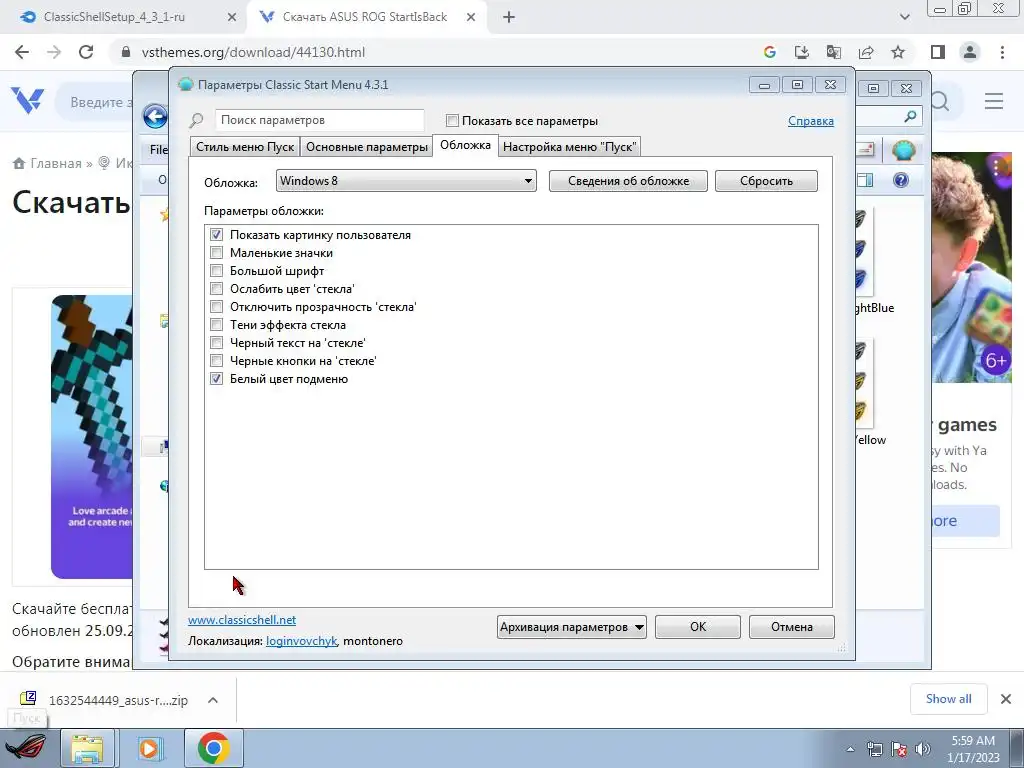Enable 'Маленькие значки' option
This screenshot has height=768, width=1024.
[x=216, y=253]
